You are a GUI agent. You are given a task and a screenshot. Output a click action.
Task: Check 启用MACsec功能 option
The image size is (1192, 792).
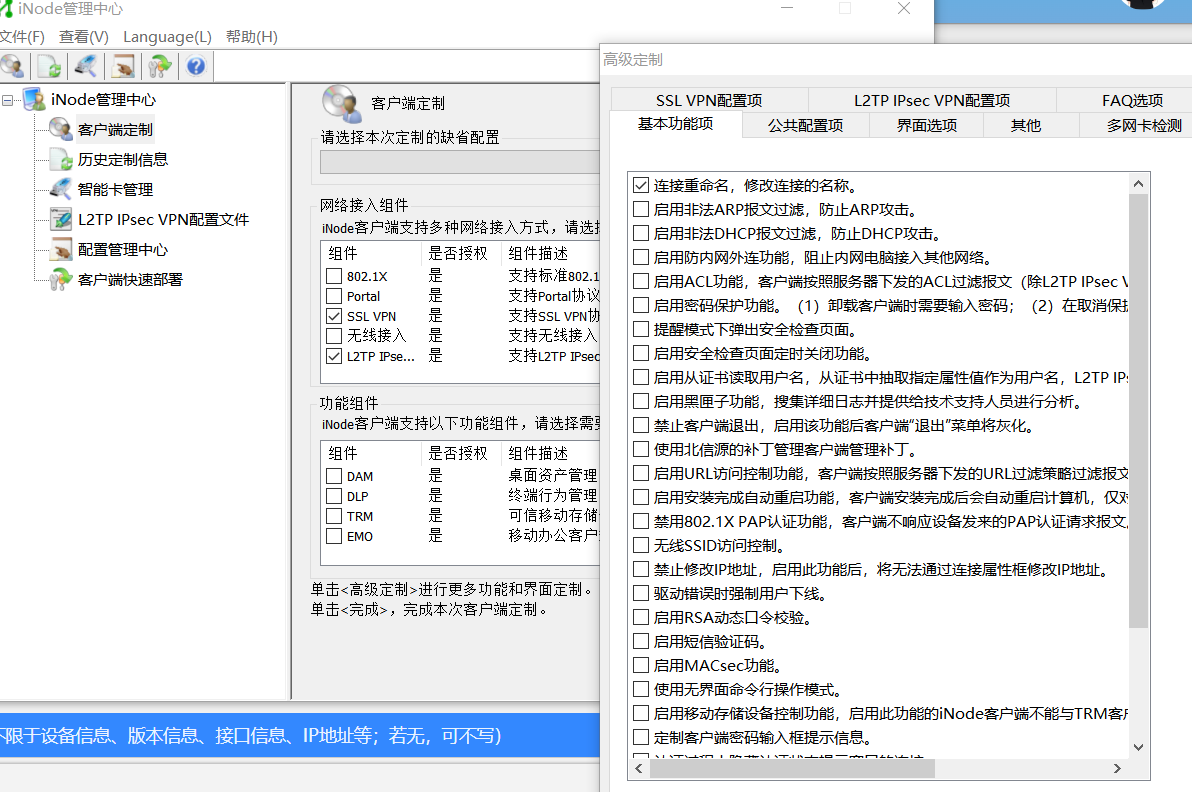[x=641, y=665]
